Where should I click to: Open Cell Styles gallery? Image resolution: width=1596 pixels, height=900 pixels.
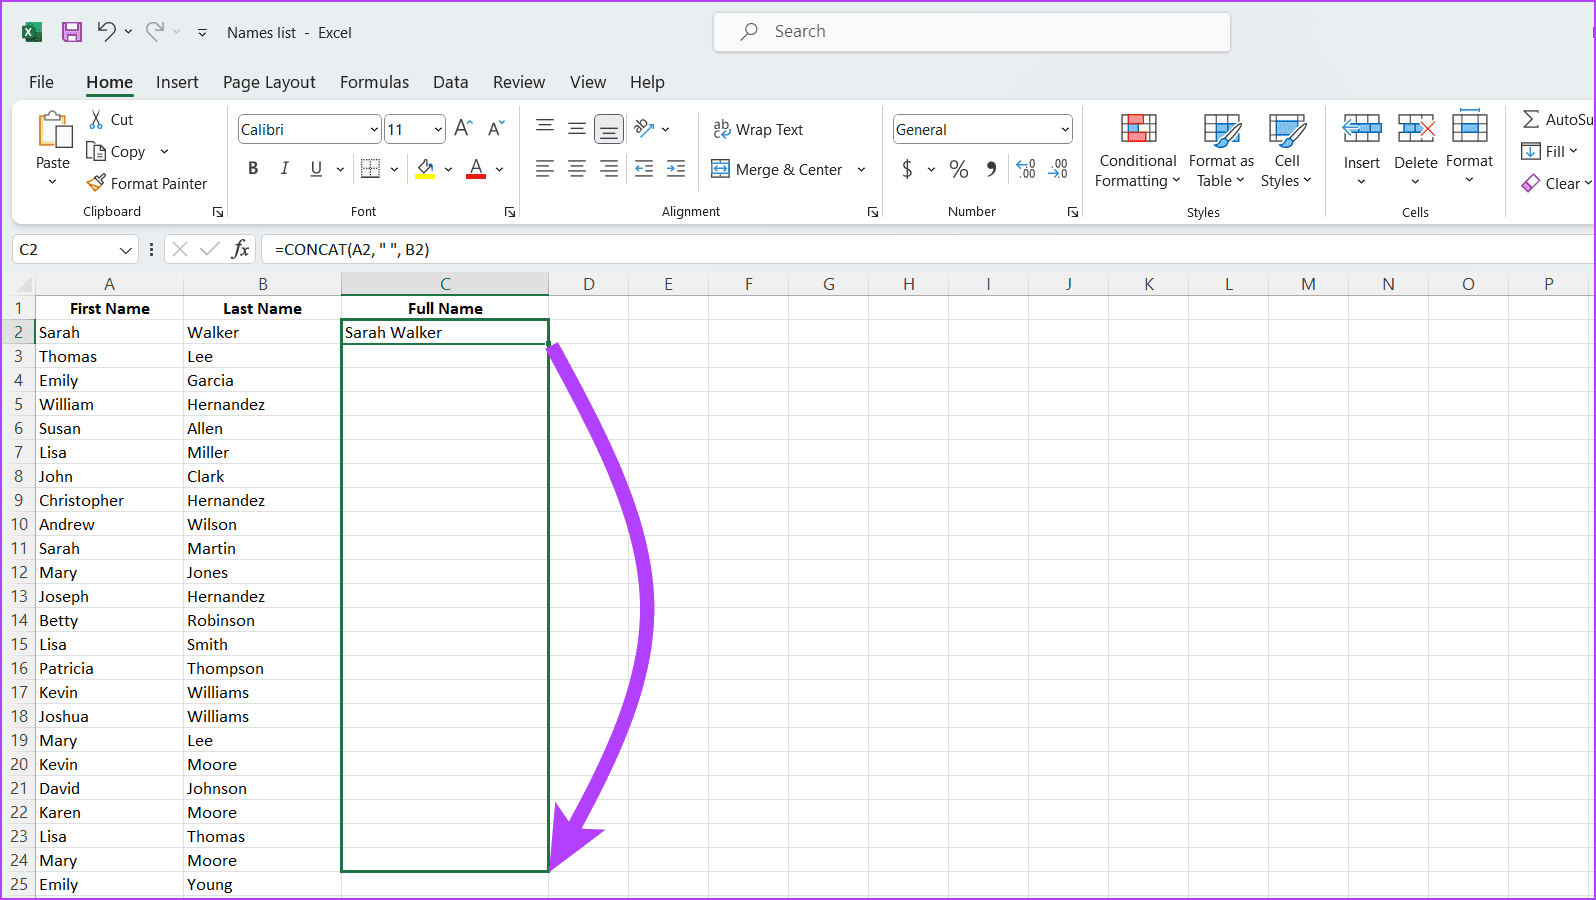click(x=1286, y=150)
